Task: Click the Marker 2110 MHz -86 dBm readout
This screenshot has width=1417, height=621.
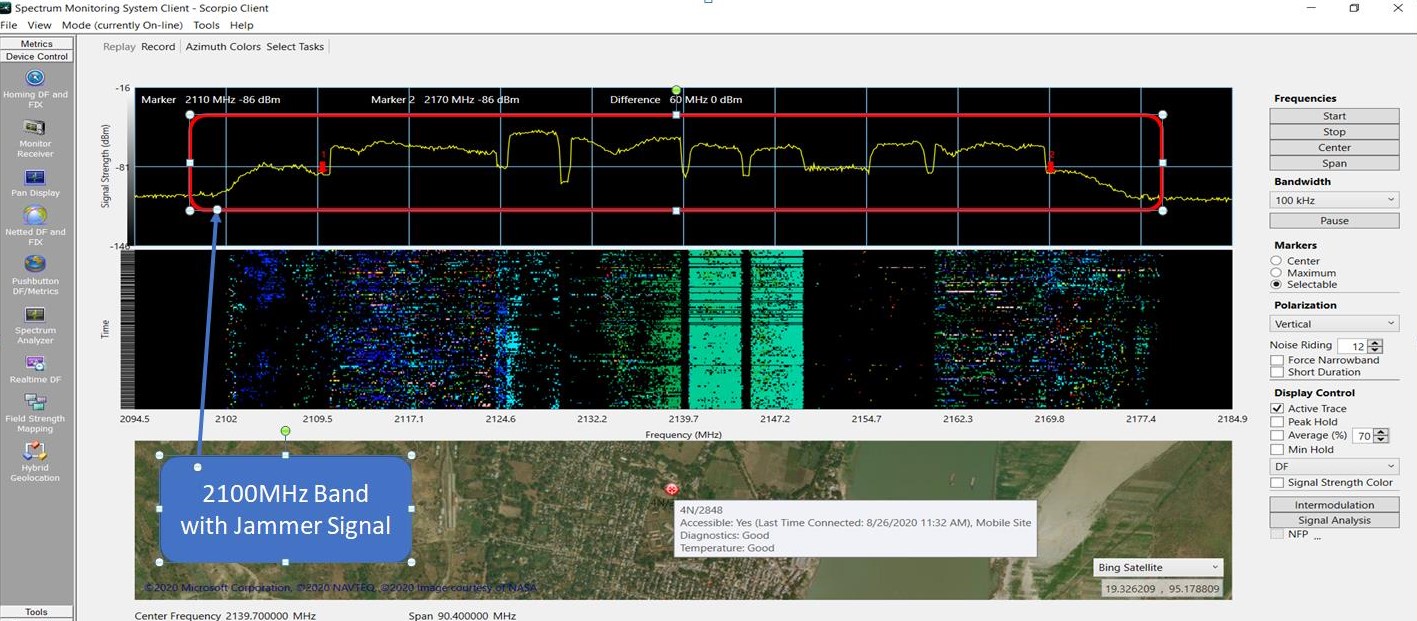Action: 211,100
